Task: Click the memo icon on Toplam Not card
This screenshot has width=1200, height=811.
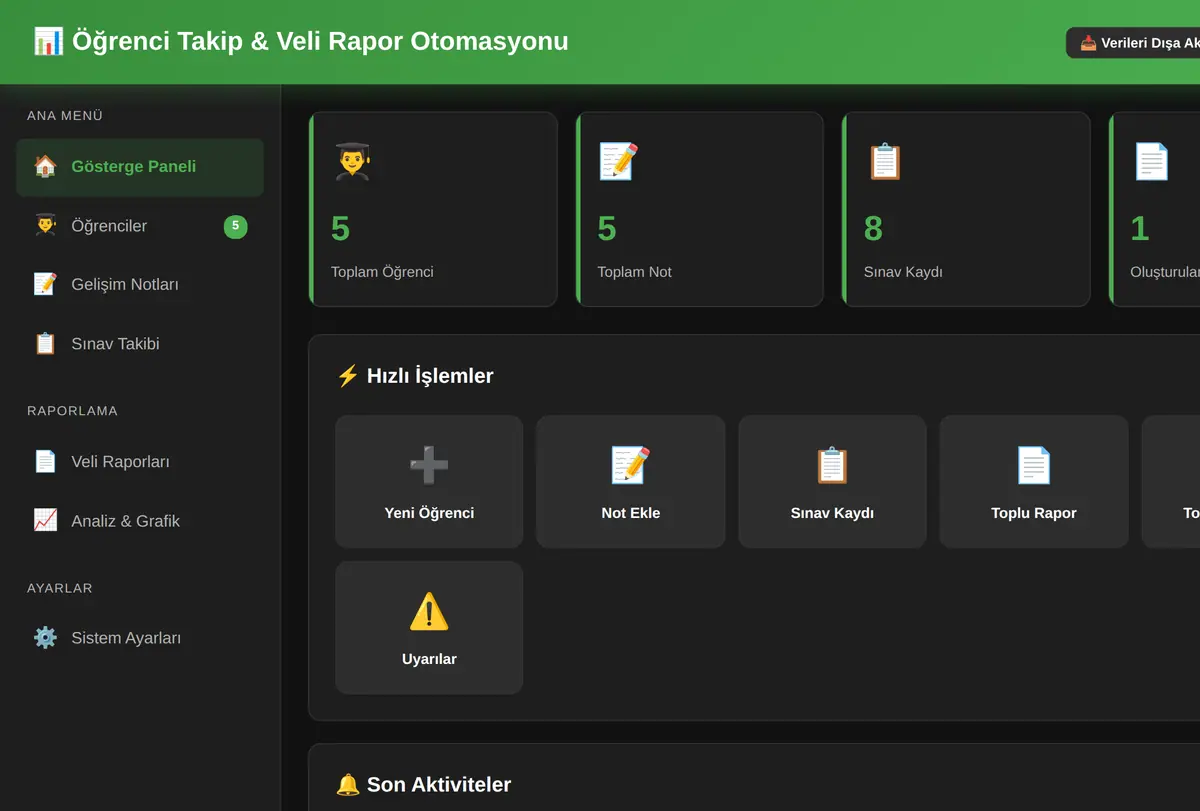Action: (618, 161)
